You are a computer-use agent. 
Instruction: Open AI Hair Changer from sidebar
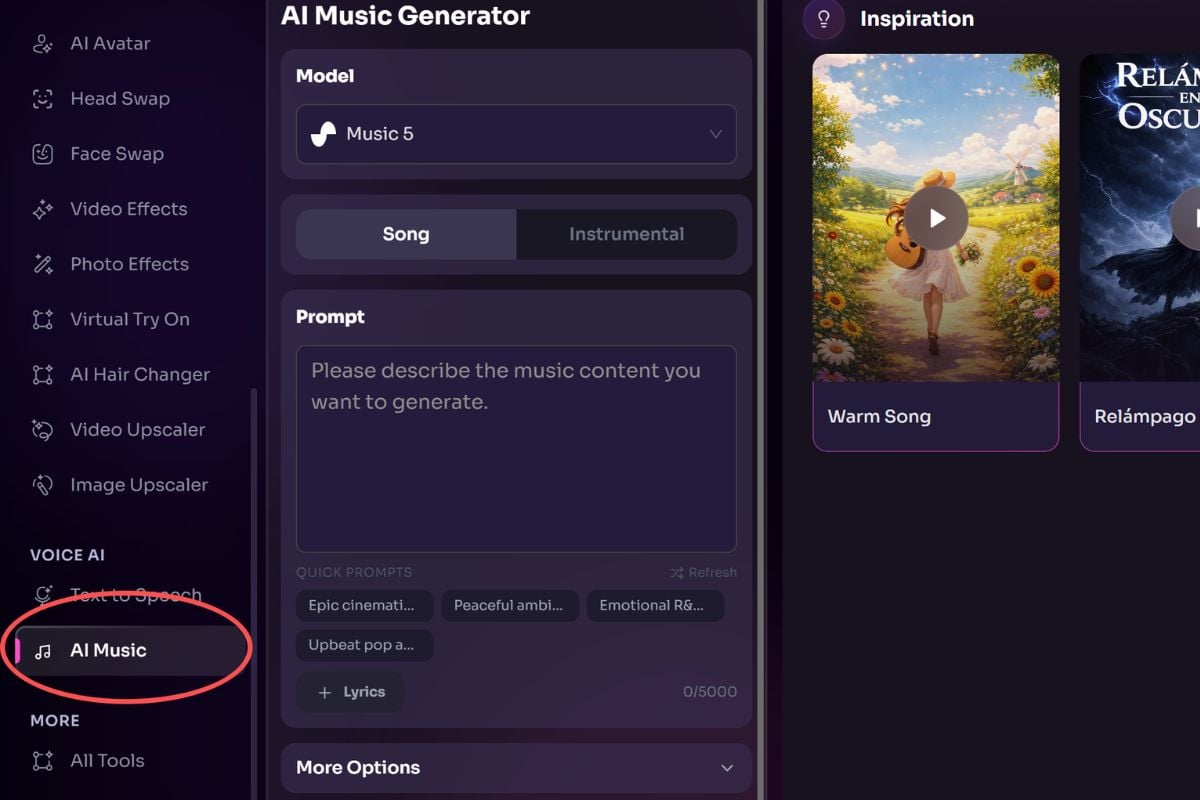(x=139, y=375)
